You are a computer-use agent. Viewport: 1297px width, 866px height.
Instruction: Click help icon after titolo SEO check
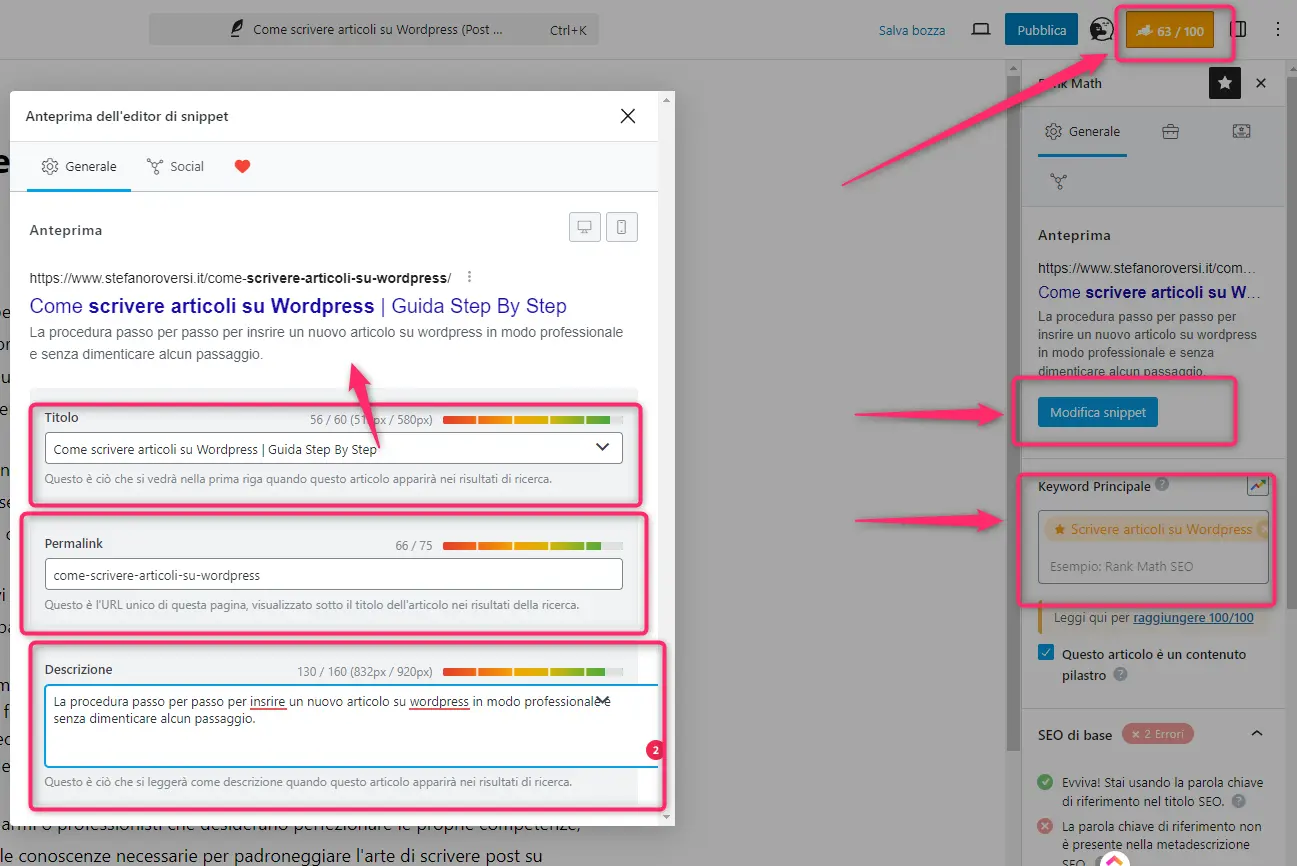(1239, 801)
